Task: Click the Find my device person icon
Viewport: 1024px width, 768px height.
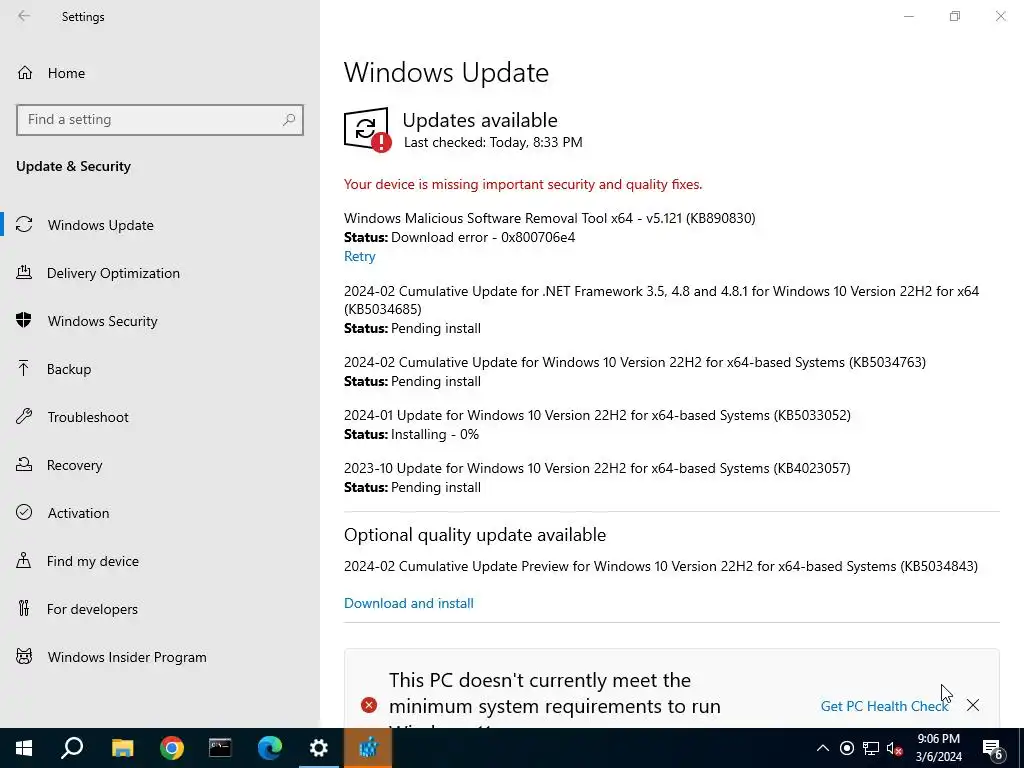Action: click(24, 560)
